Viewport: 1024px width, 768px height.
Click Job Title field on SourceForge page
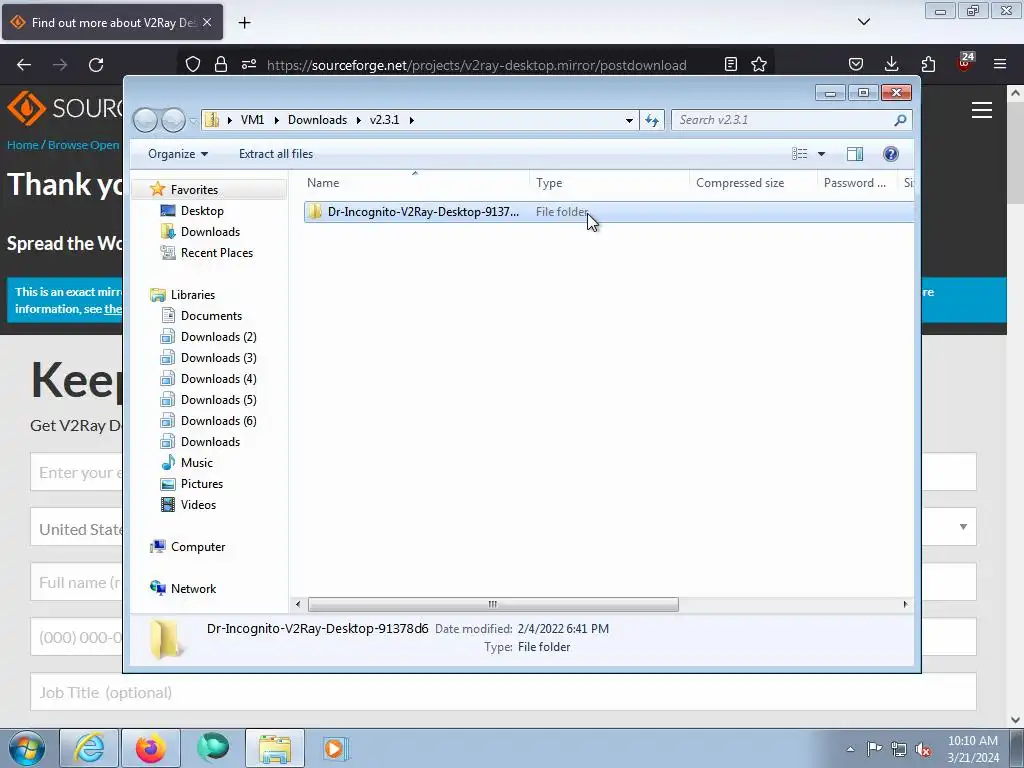coord(503,692)
